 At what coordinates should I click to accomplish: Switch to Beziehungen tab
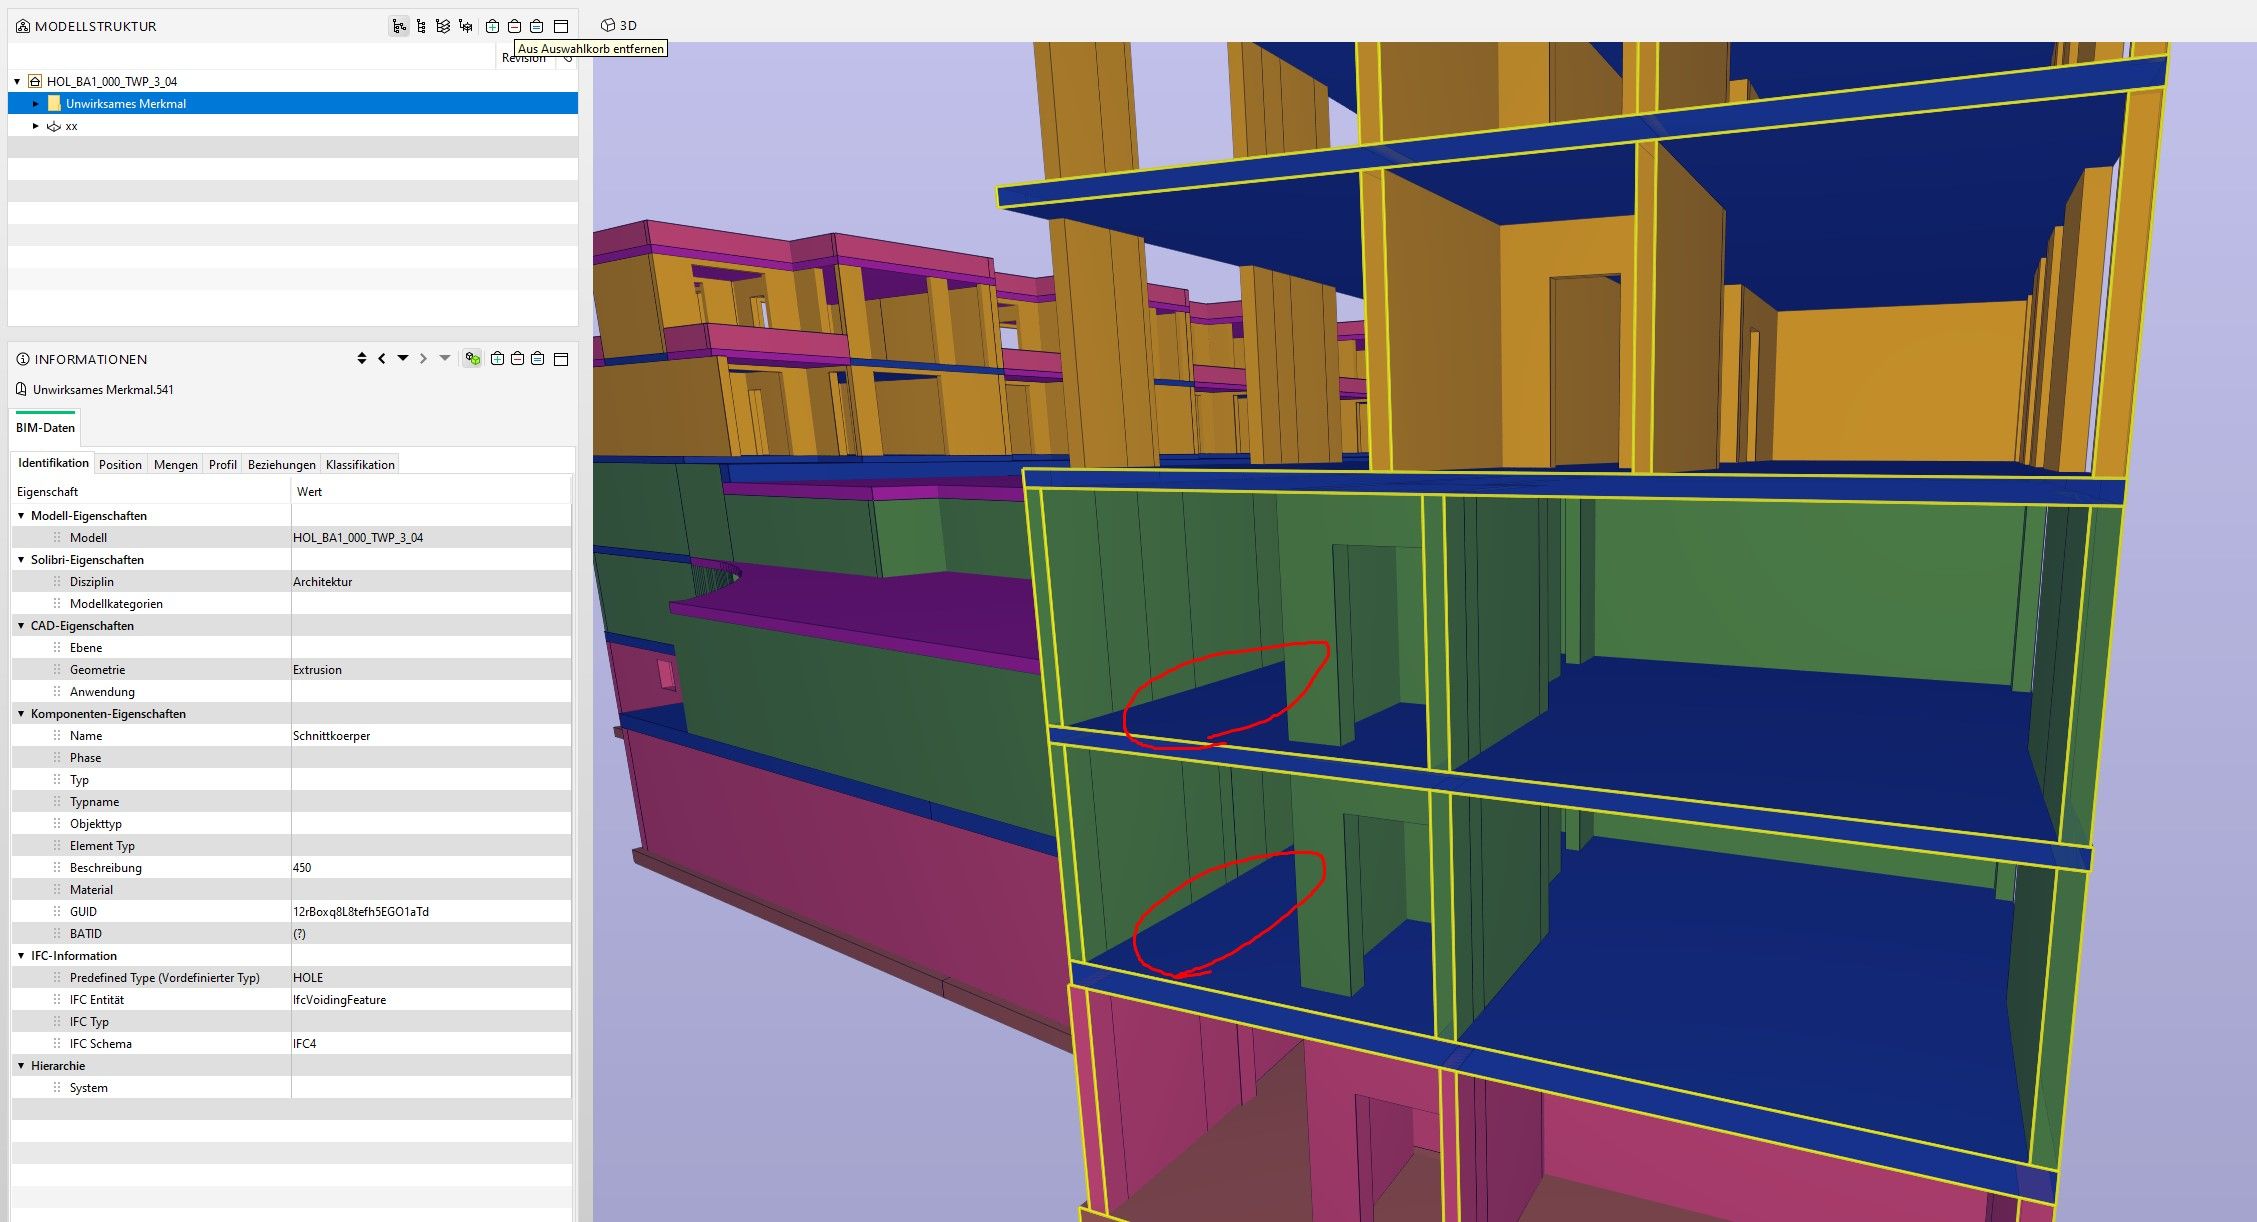[281, 464]
